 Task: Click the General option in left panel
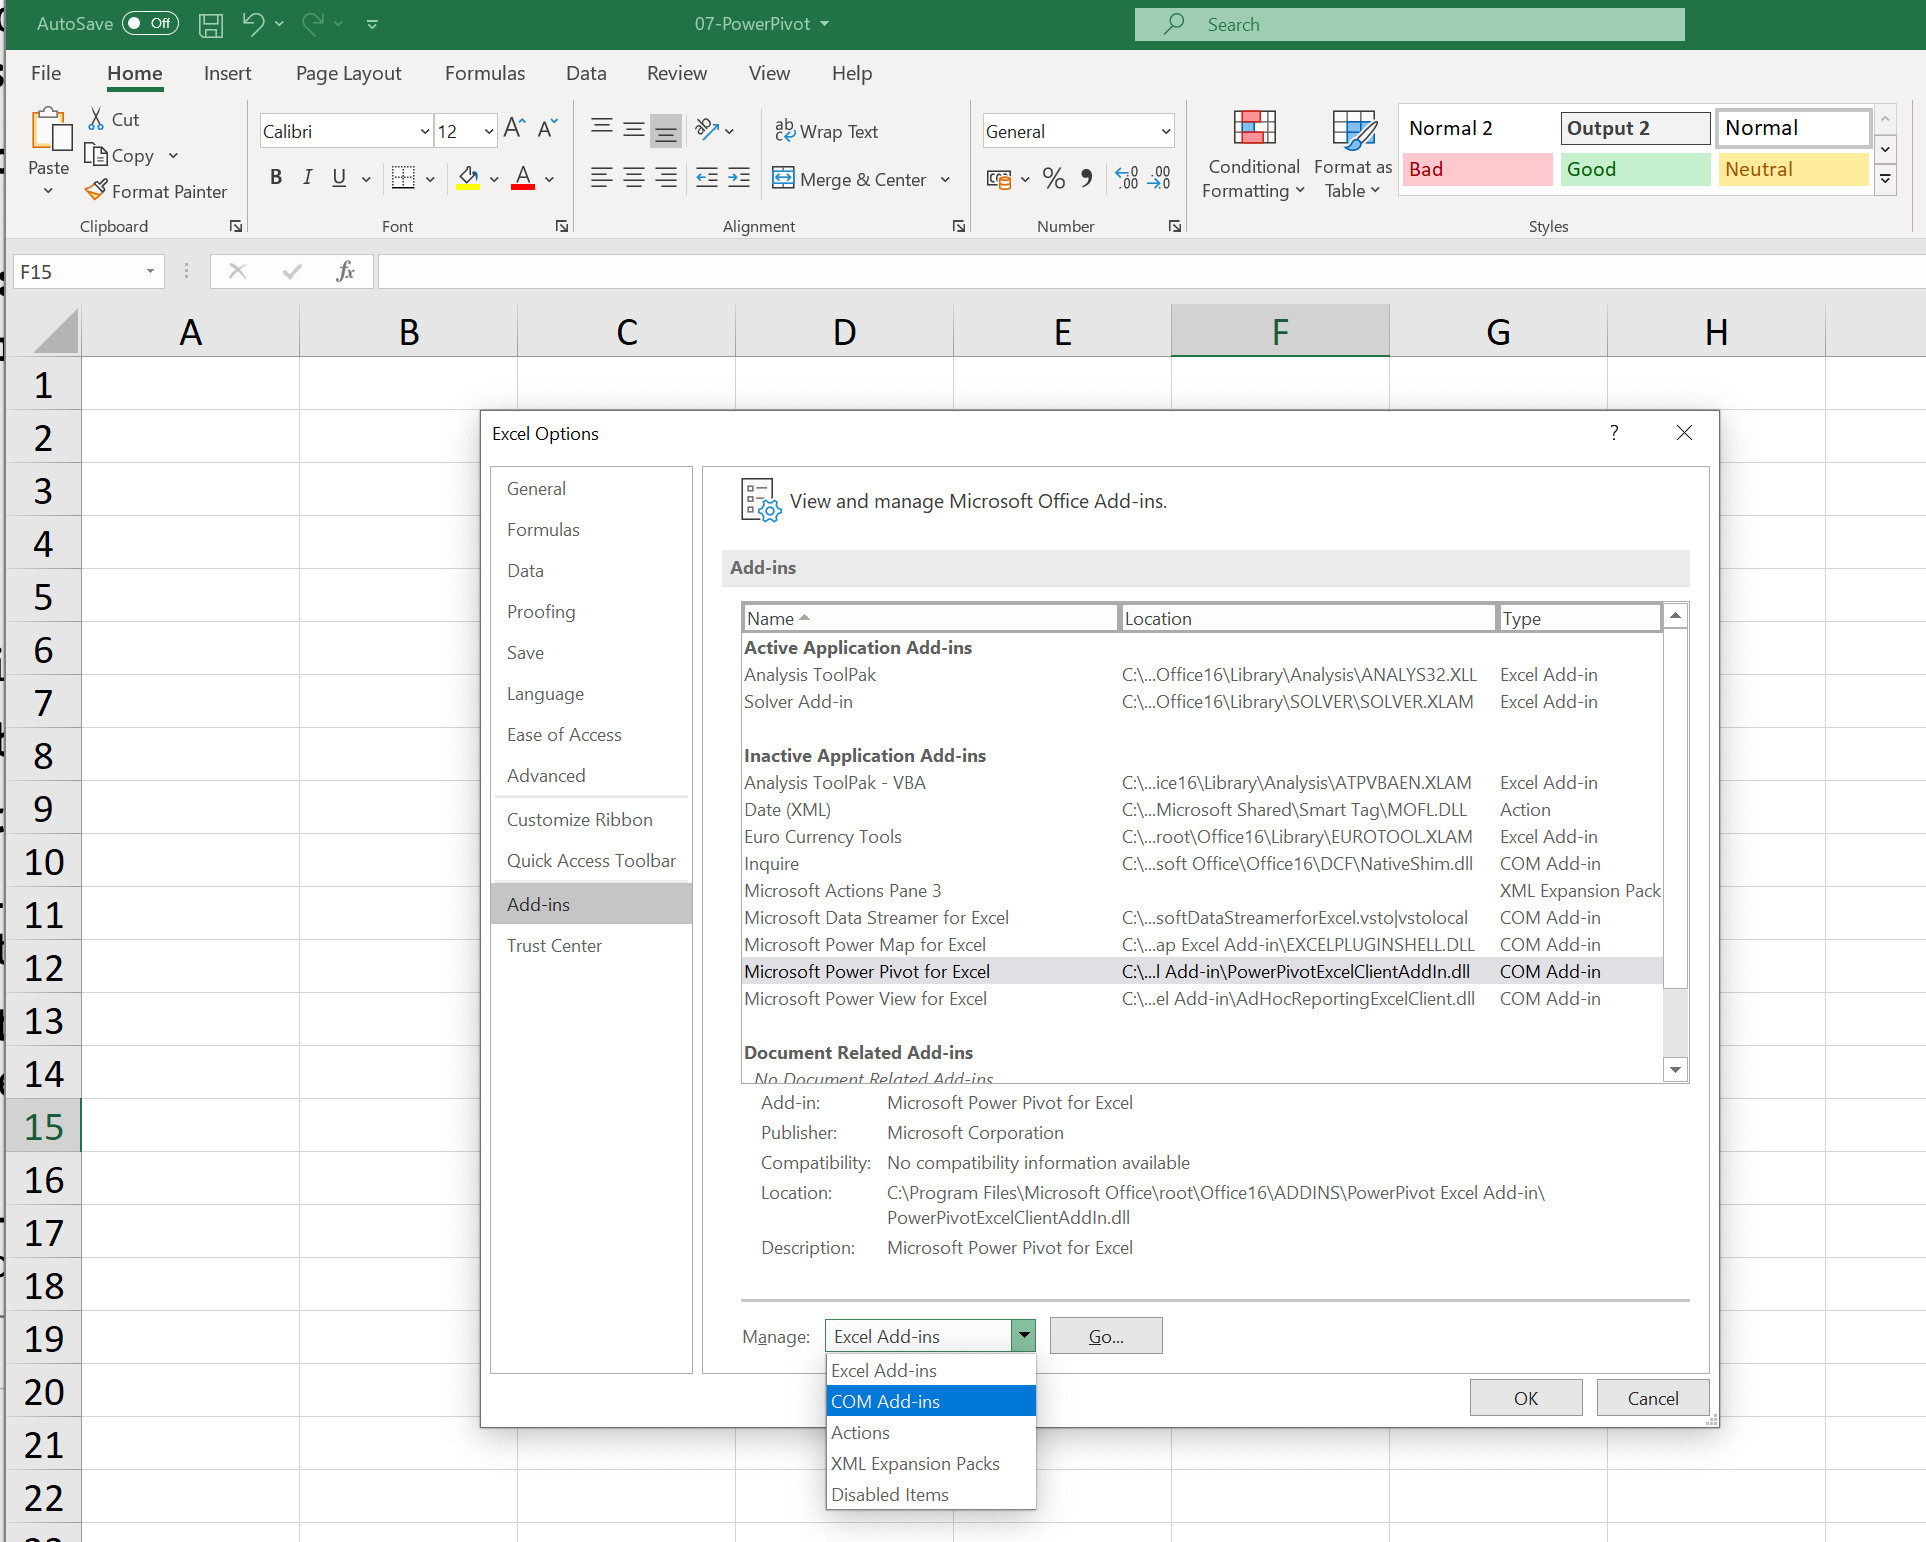click(x=538, y=488)
